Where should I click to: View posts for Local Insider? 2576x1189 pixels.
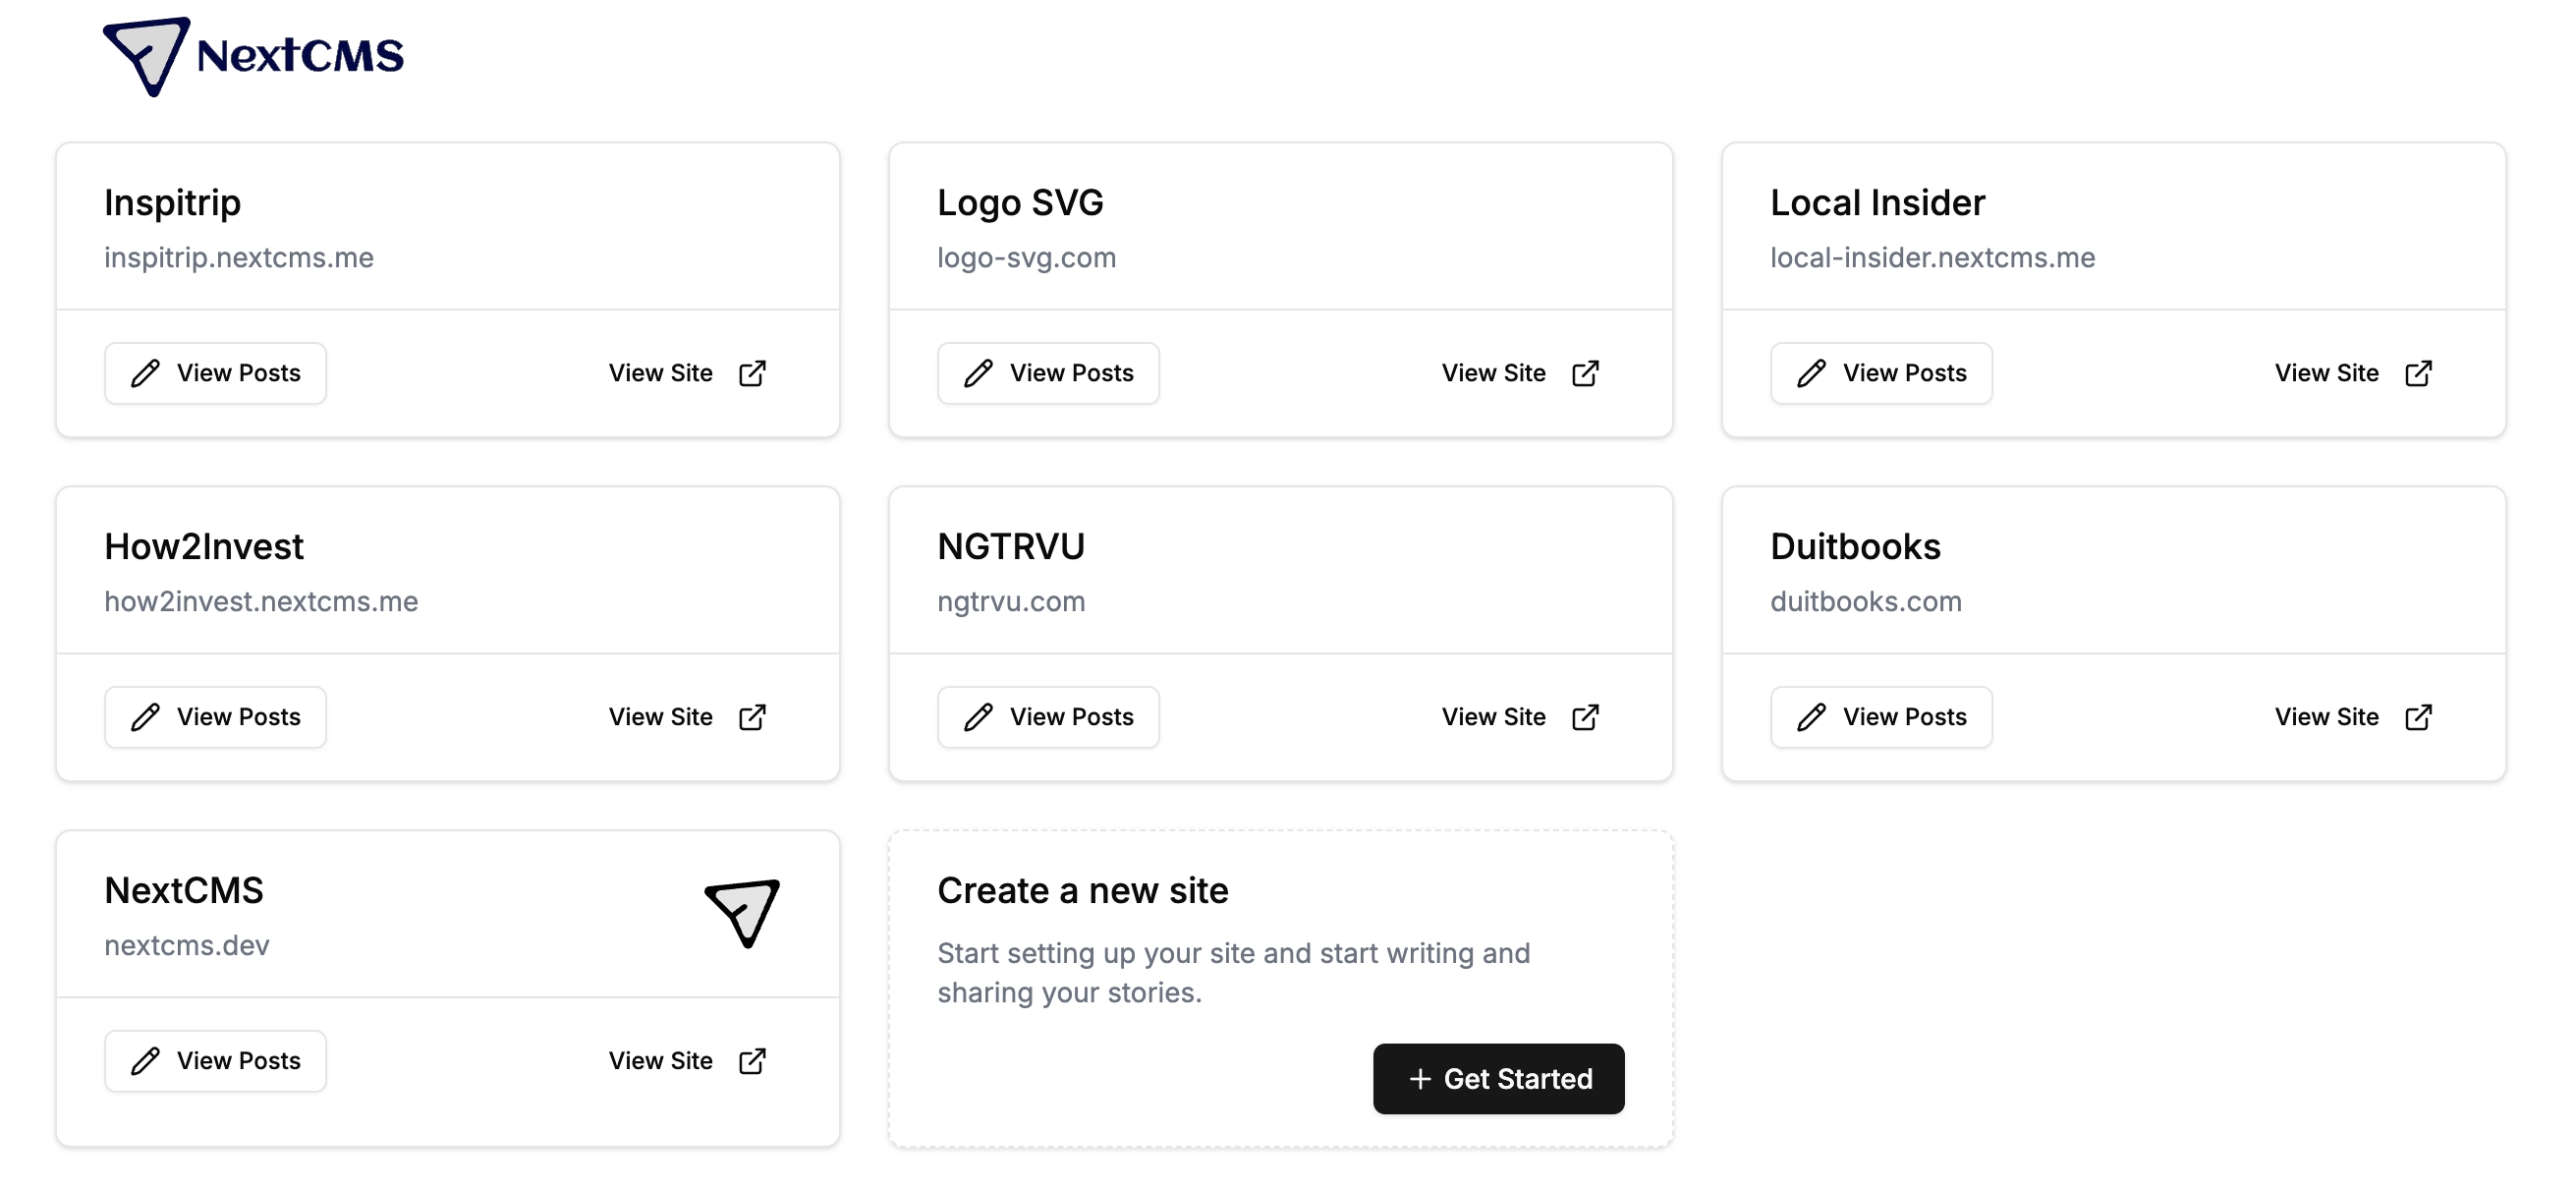1881,373
